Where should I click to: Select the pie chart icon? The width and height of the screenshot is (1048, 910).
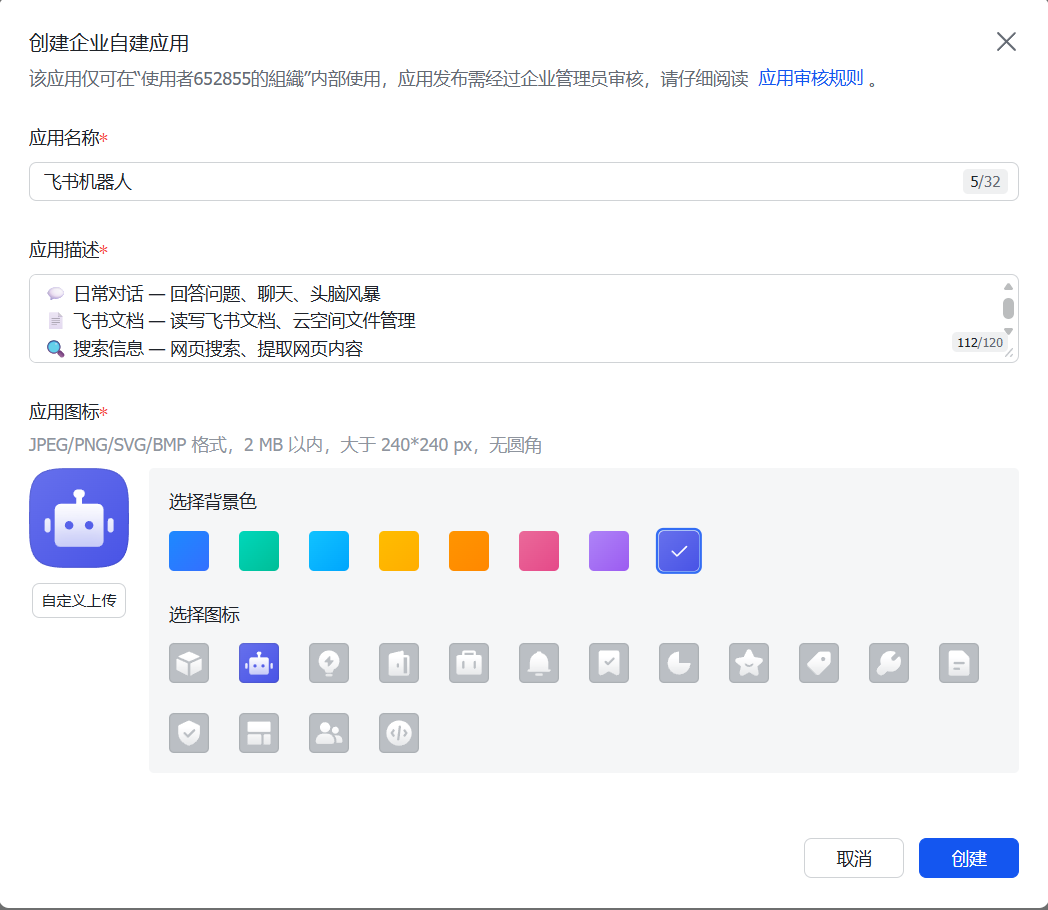coord(679,663)
